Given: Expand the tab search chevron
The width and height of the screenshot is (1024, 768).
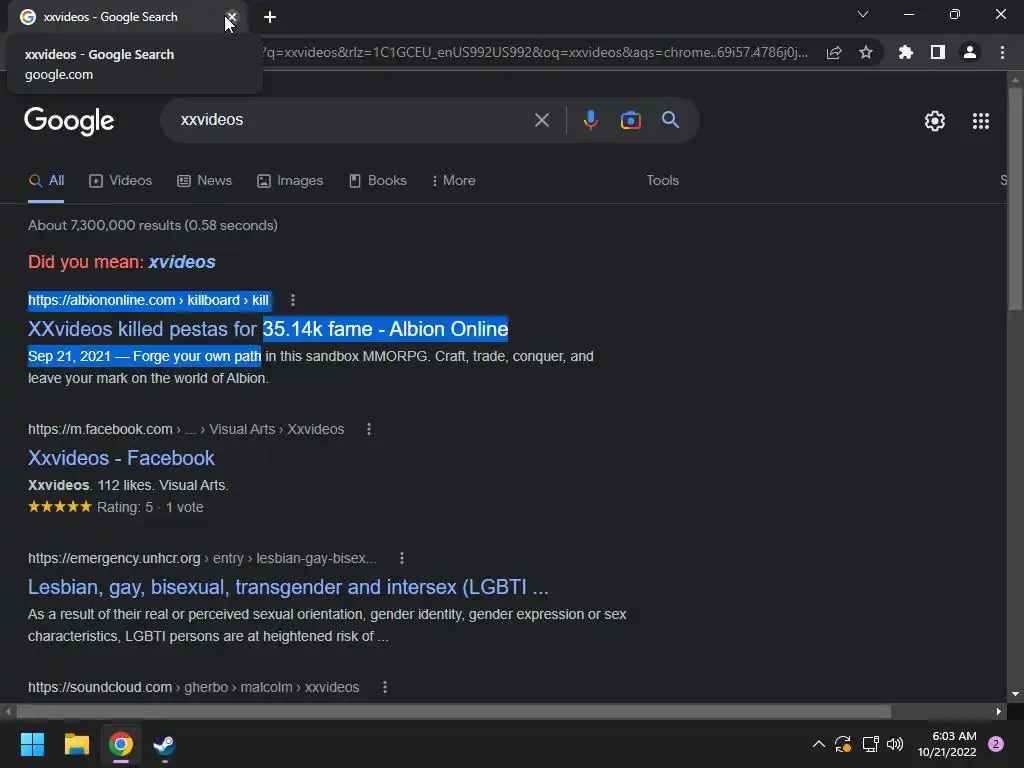Looking at the screenshot, I should 863,14.
